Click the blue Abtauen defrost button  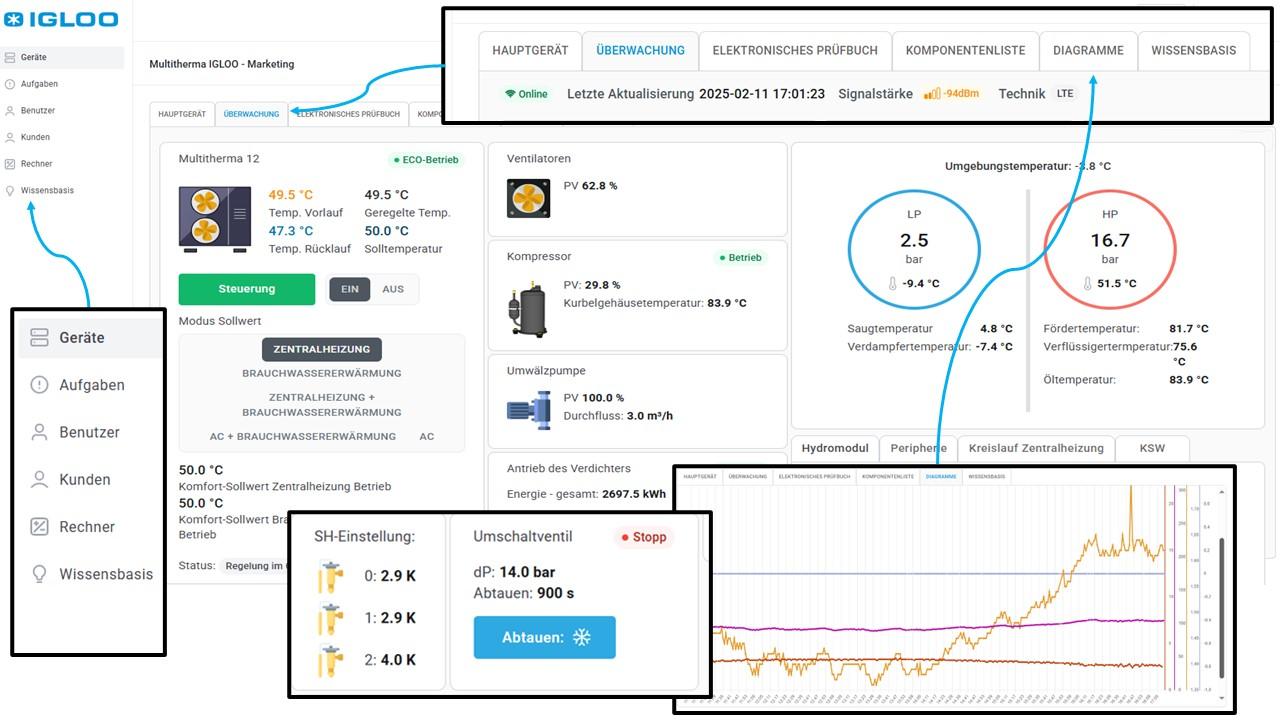coord(545,637)
